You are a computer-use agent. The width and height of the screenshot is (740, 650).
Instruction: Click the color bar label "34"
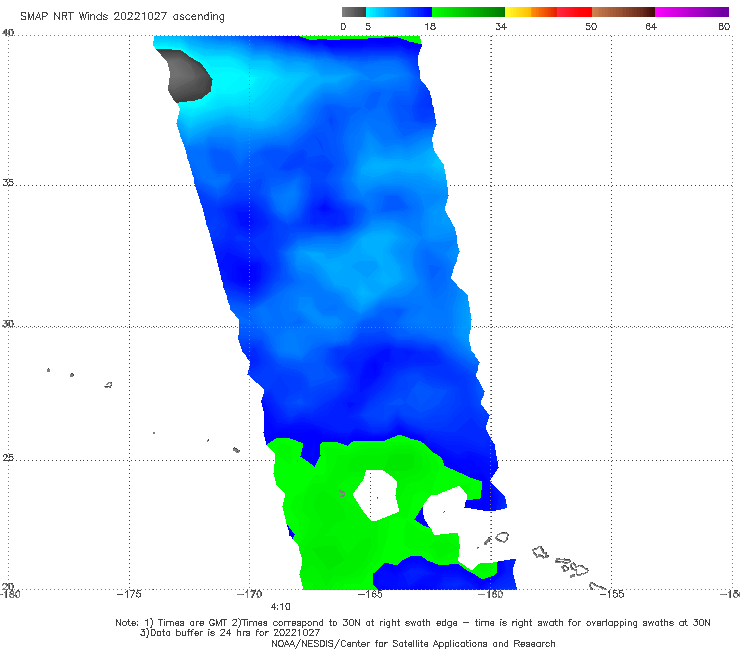coord(501,26)
